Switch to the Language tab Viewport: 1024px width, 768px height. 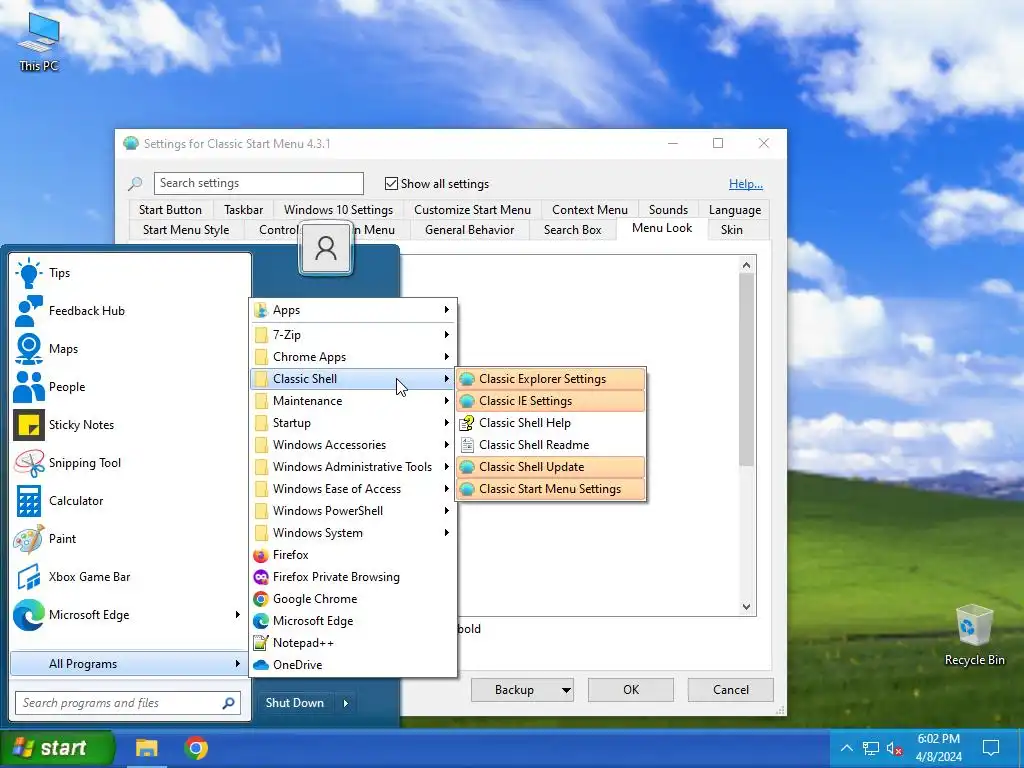pyautogui.click(x=735, y=210)
